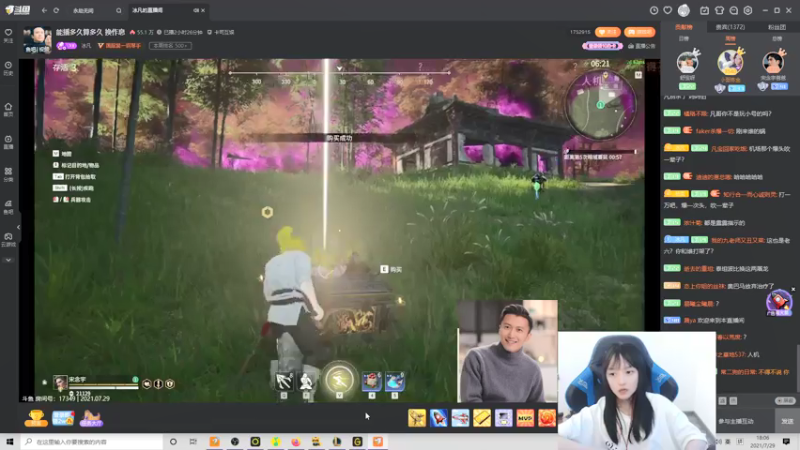
Task: Select the 日榜 sub-tab
Action: (x=684, y=38)
